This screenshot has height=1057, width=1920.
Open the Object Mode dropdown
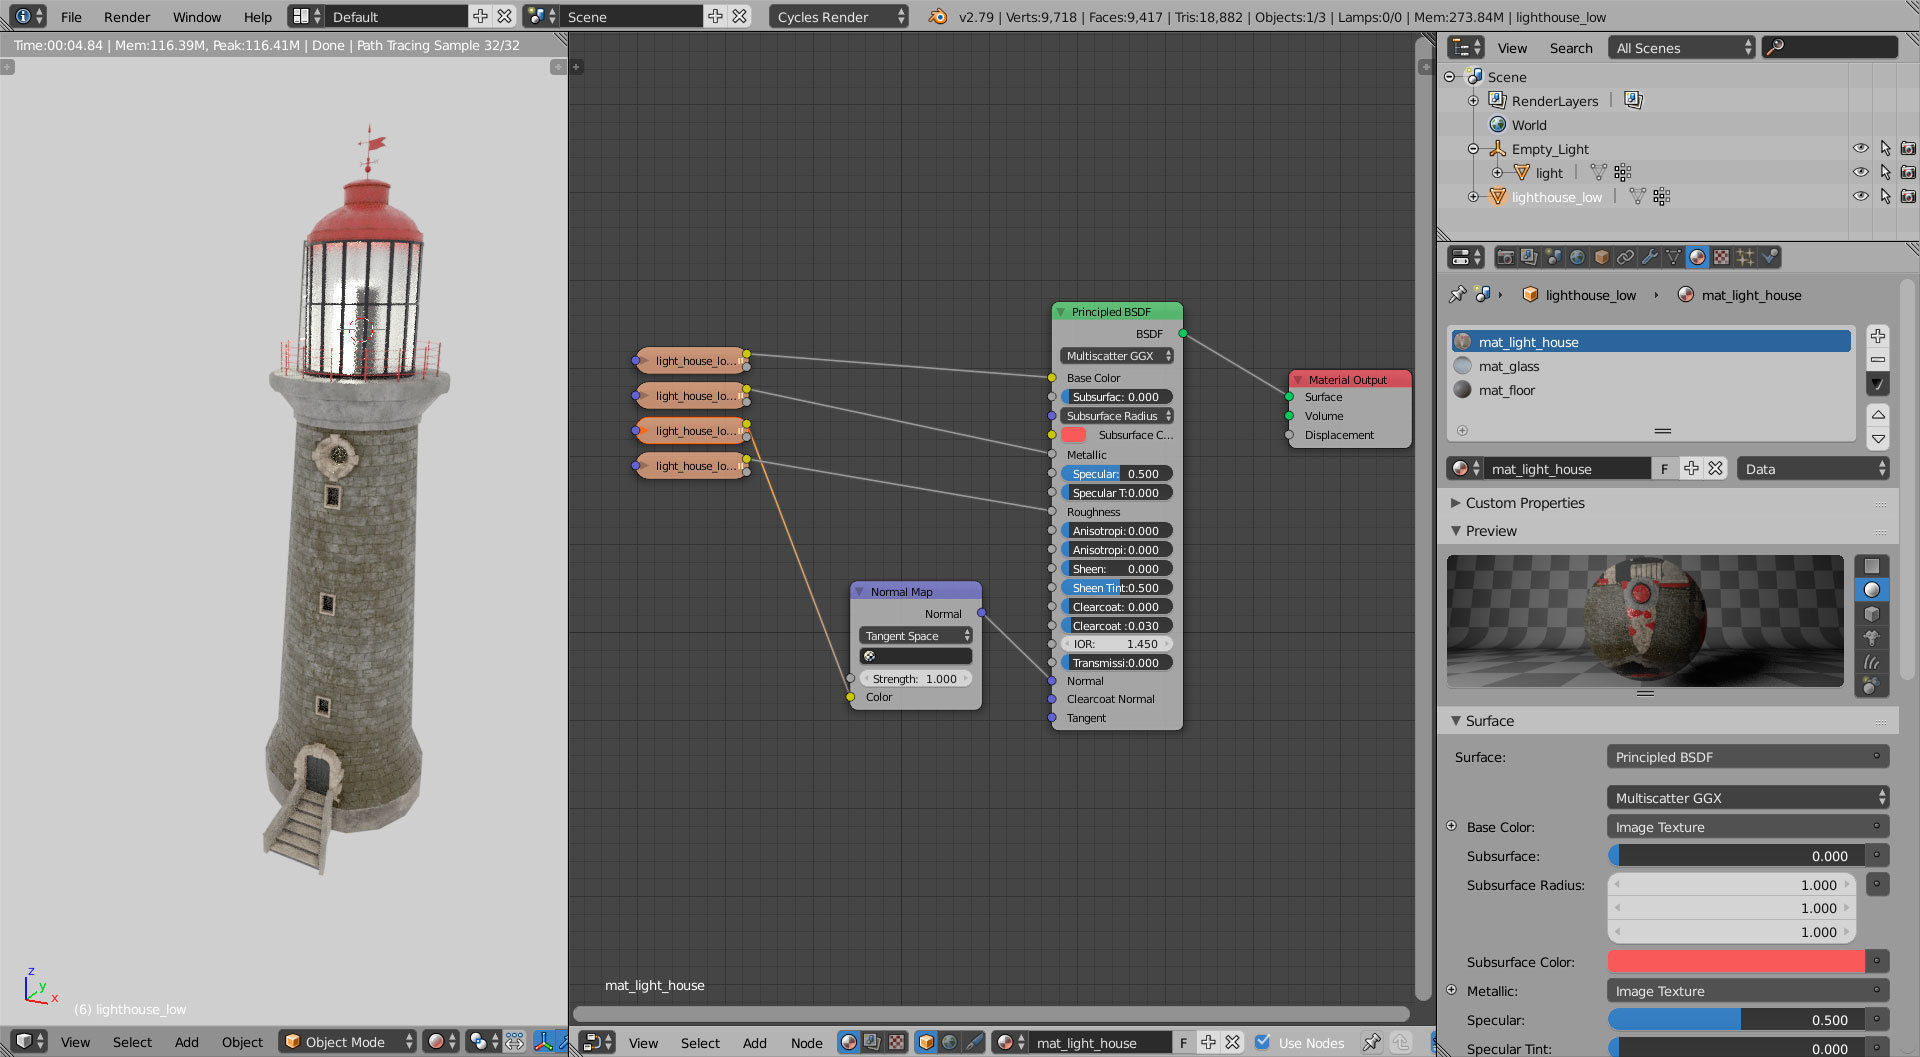tap(347, 1042)
